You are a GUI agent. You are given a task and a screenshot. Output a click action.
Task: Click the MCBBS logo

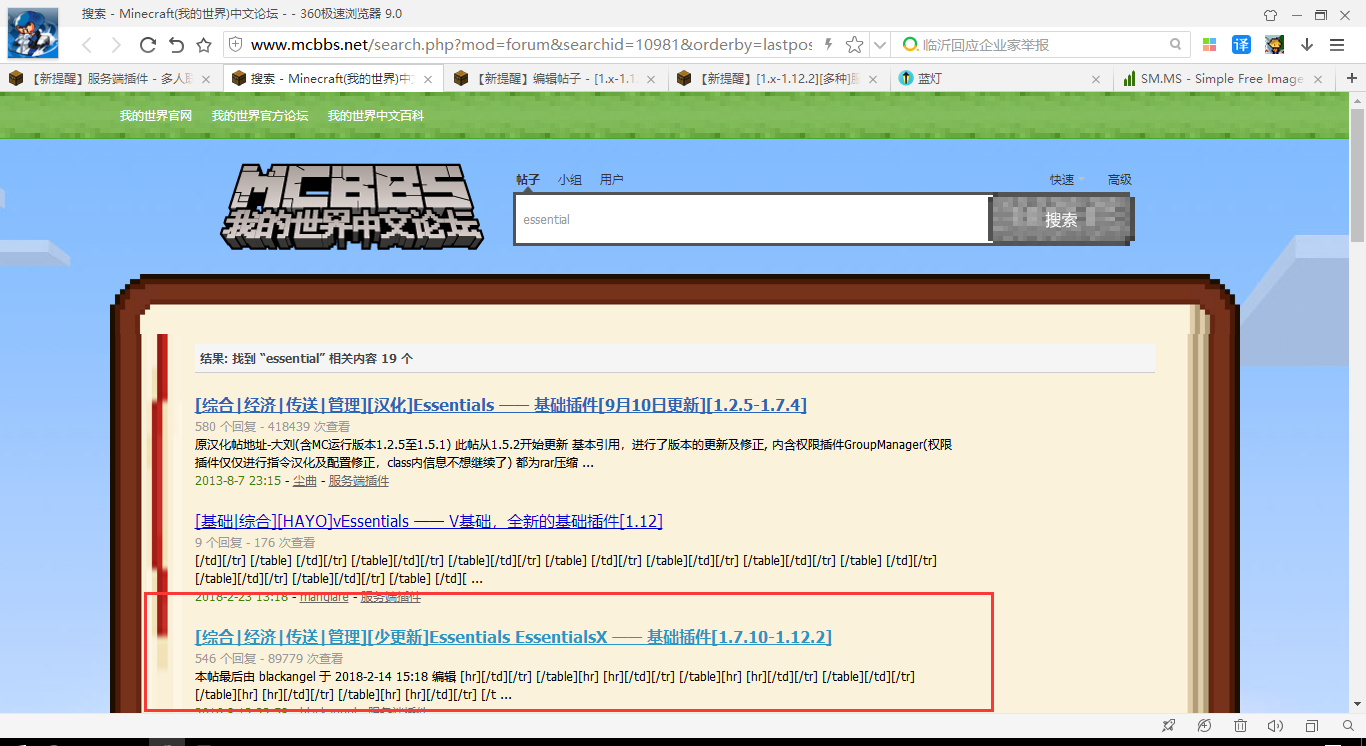pyautogui.click(x=351, y=206)
